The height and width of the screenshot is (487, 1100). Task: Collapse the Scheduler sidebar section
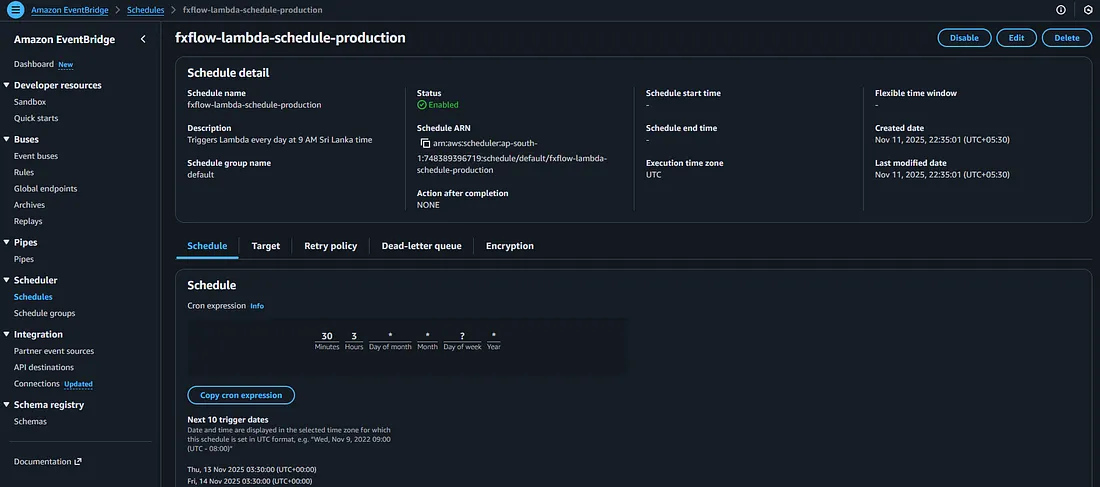coord(6,280)
